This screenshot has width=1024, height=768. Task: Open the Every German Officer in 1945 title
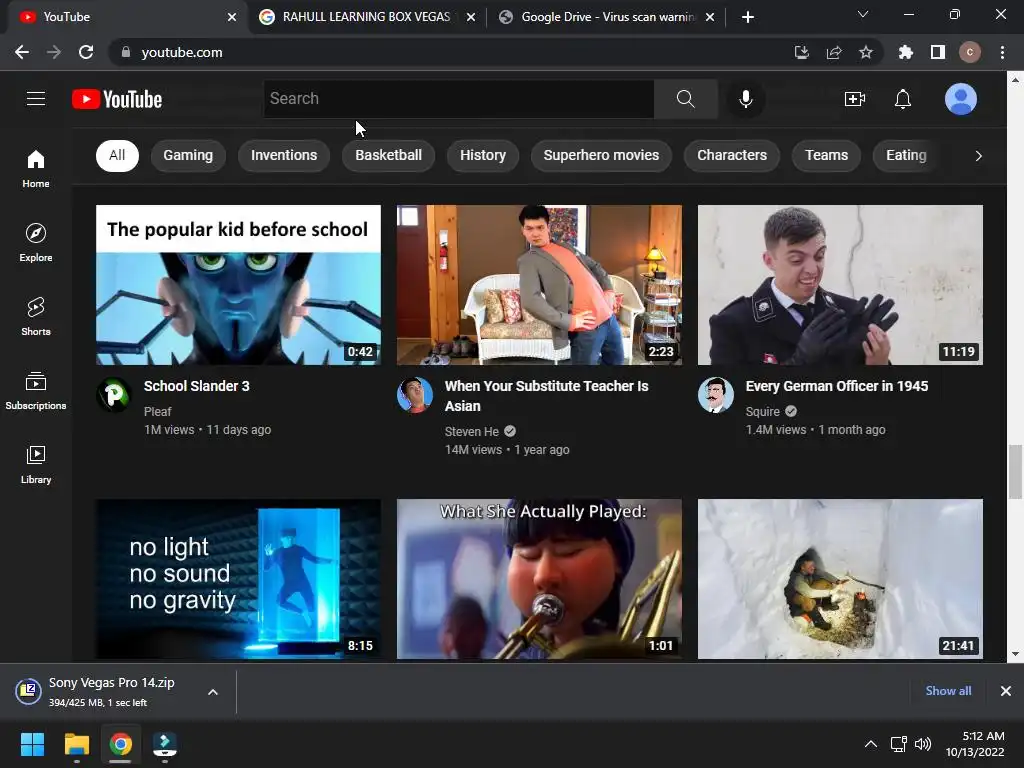(x=837, y=386)
